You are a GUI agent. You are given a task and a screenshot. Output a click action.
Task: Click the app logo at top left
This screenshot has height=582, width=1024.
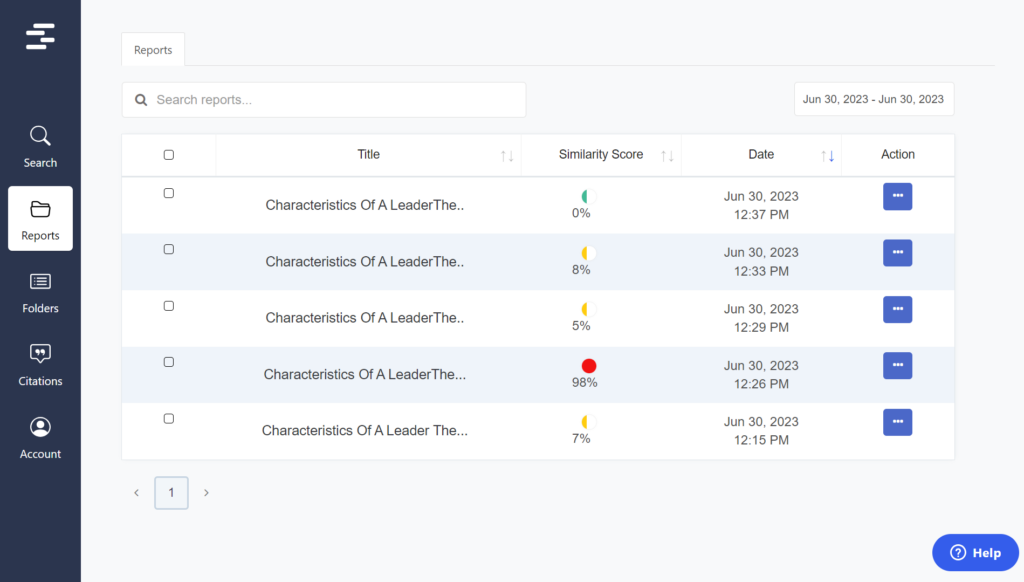click(x=40, y=36)
